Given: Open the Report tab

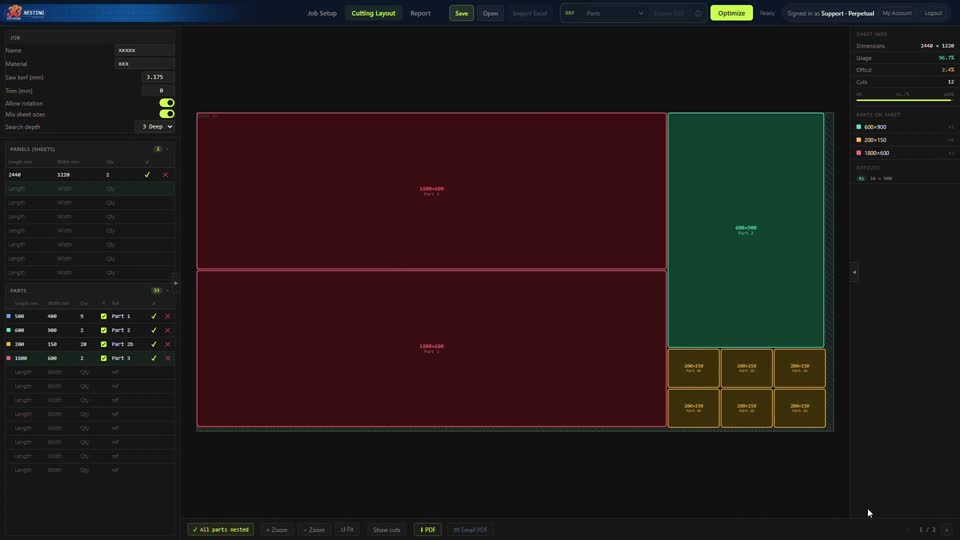Looking at the screenshot, I should tap(421, 13).
